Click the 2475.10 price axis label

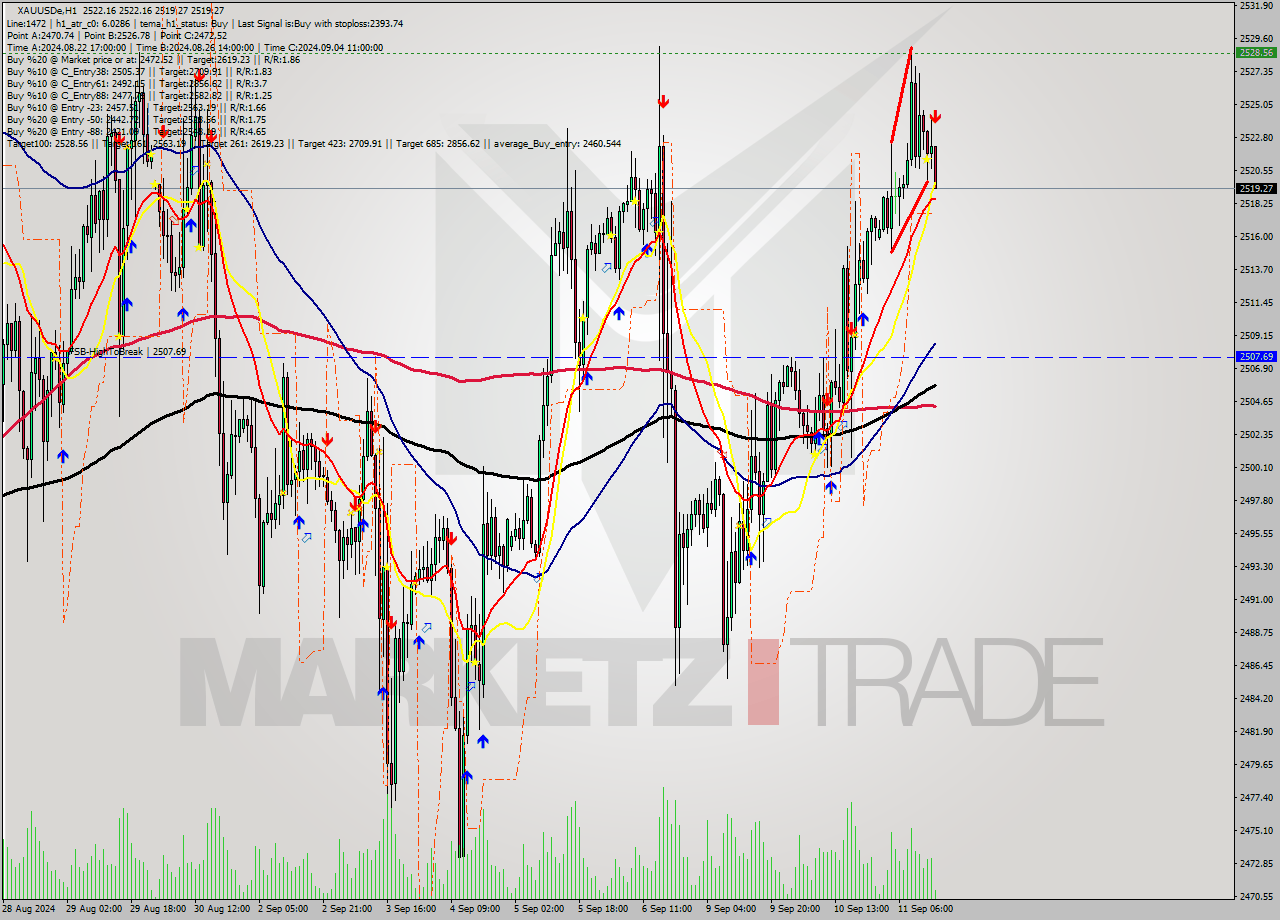[1256, 830]
